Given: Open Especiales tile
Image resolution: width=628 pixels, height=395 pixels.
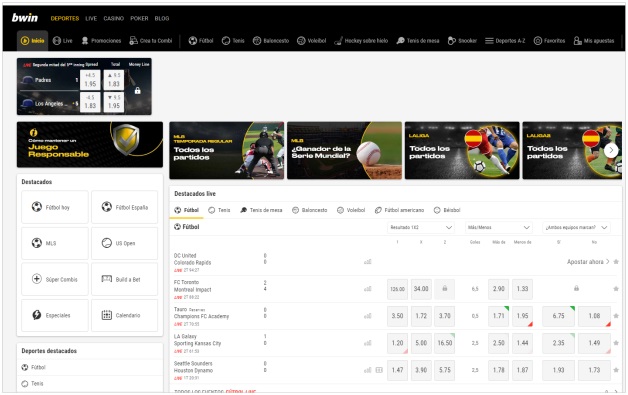Looking at the screenshot, I should tap(55, 315).
